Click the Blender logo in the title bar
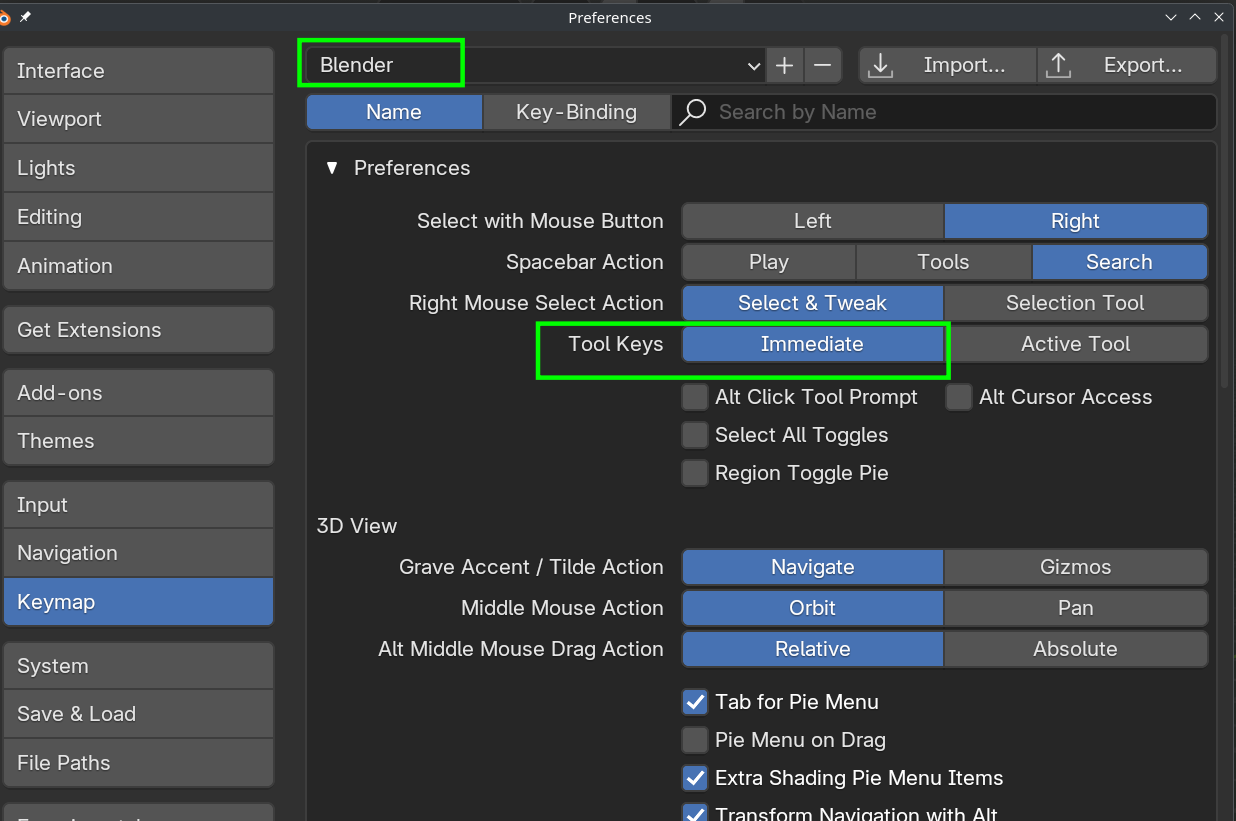Image resolution: width=1236 pixels, height=821 pixels. tap(5, 17)
